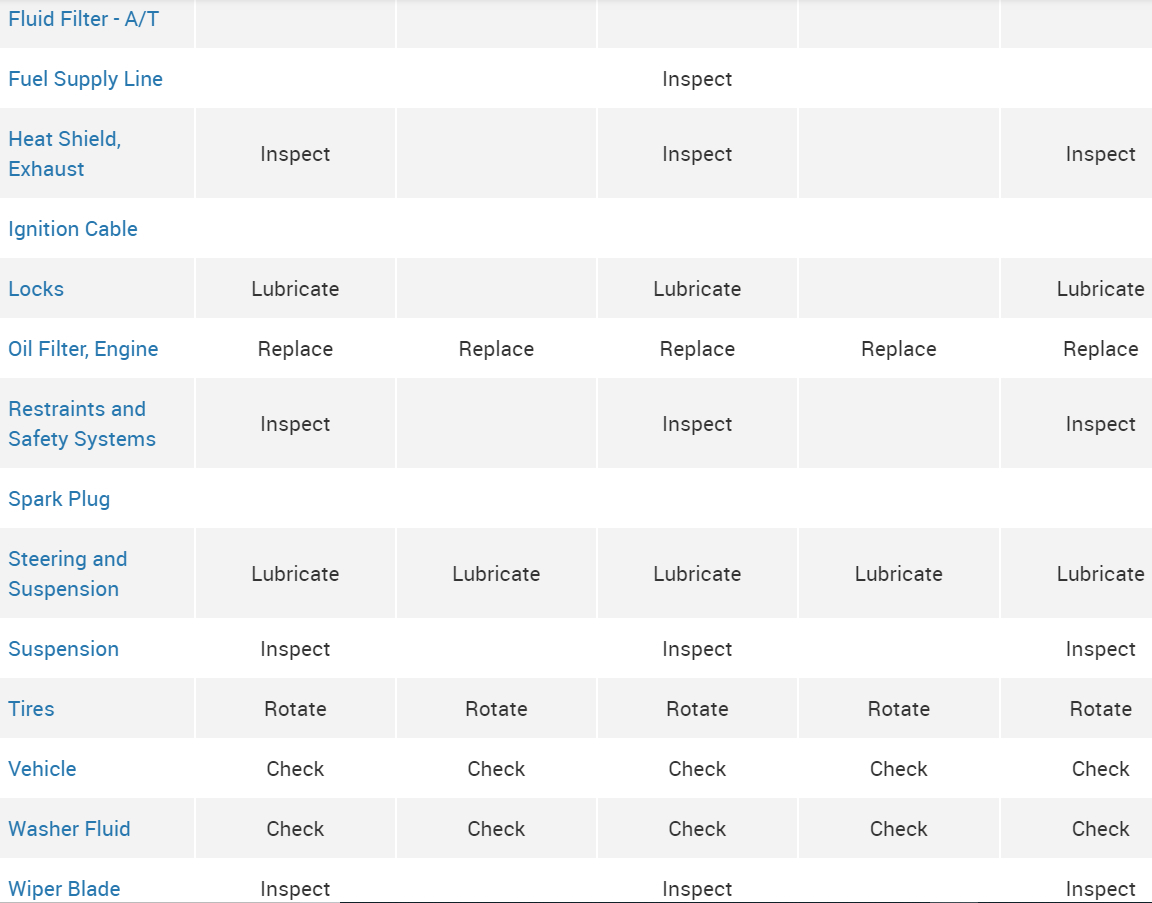
Task: Select the first Check cell in Washer Fluid row
Action: pyautogui.click(x=295, y=829)
